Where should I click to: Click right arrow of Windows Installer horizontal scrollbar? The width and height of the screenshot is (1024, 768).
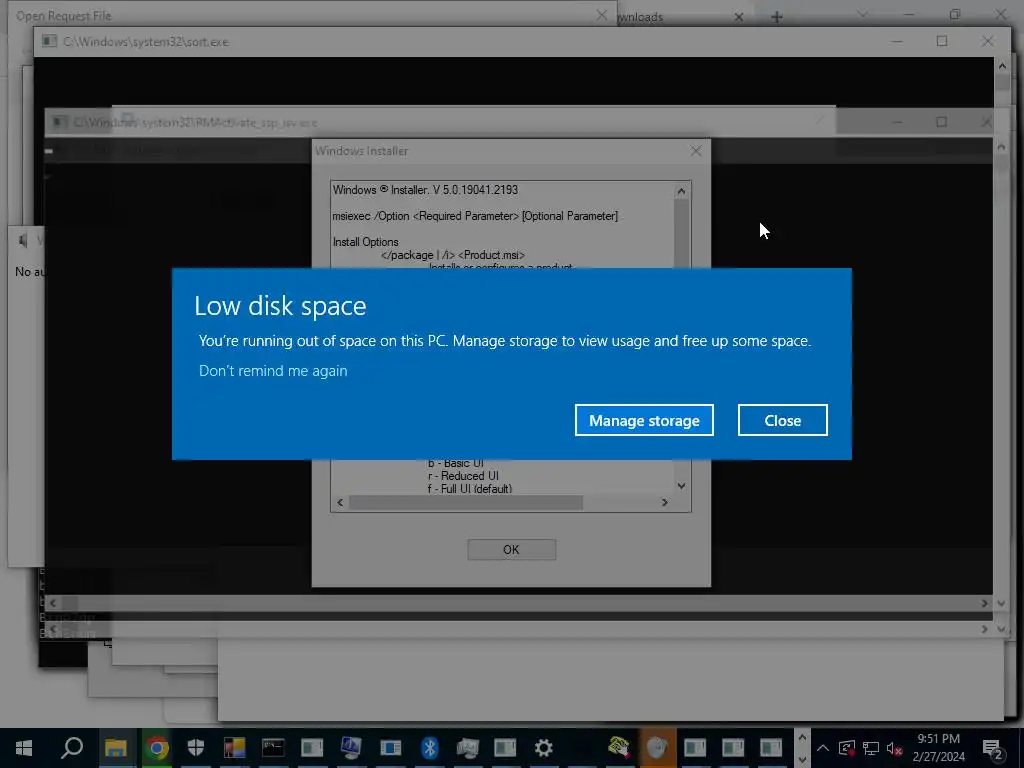(665, 502)
